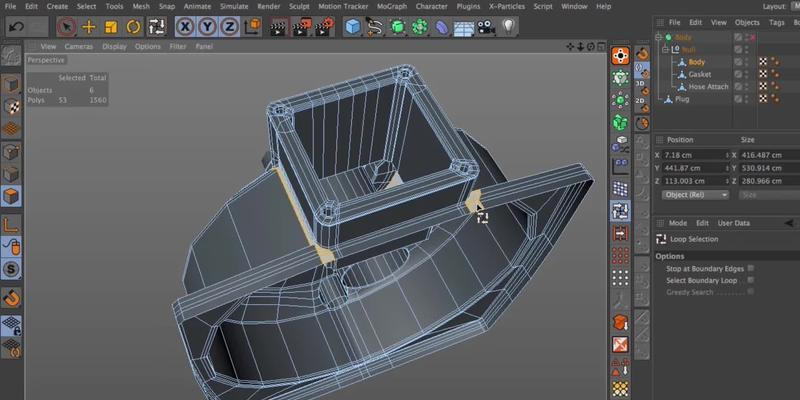Select the Live Selection arrow tool
The width and height of the screenshot is (800, 400).
tap(66, 27)
